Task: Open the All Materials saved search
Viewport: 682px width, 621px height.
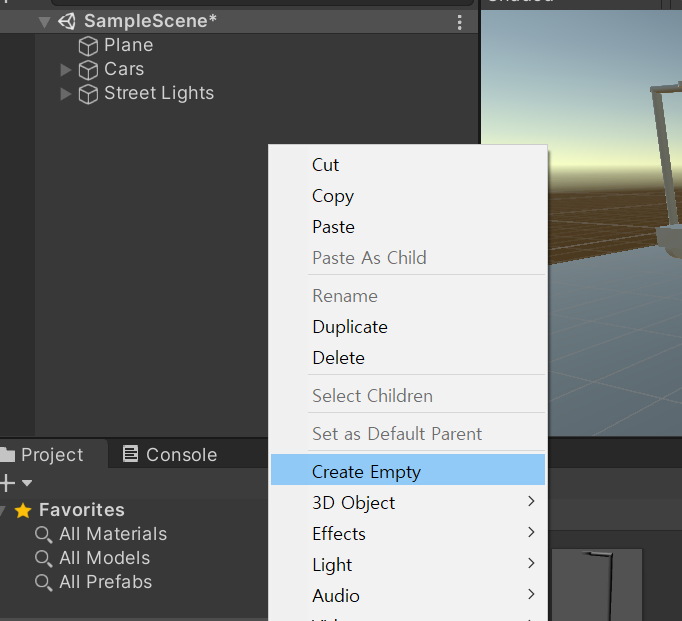Action: pos(113,534)
